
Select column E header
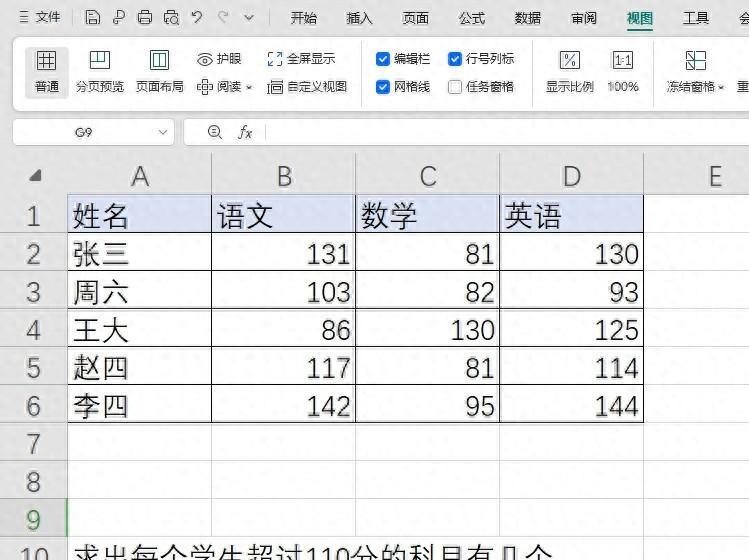[x=696, y=176]
